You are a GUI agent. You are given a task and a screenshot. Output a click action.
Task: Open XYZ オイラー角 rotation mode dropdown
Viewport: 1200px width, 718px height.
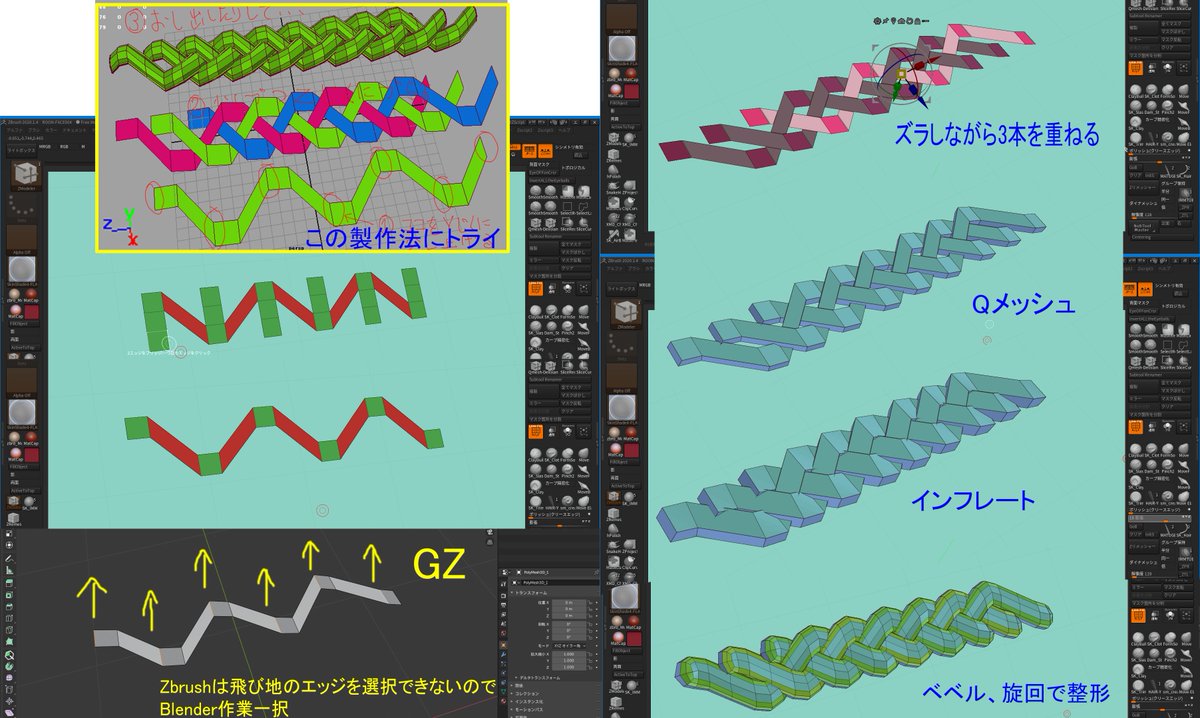click(569, 646)
